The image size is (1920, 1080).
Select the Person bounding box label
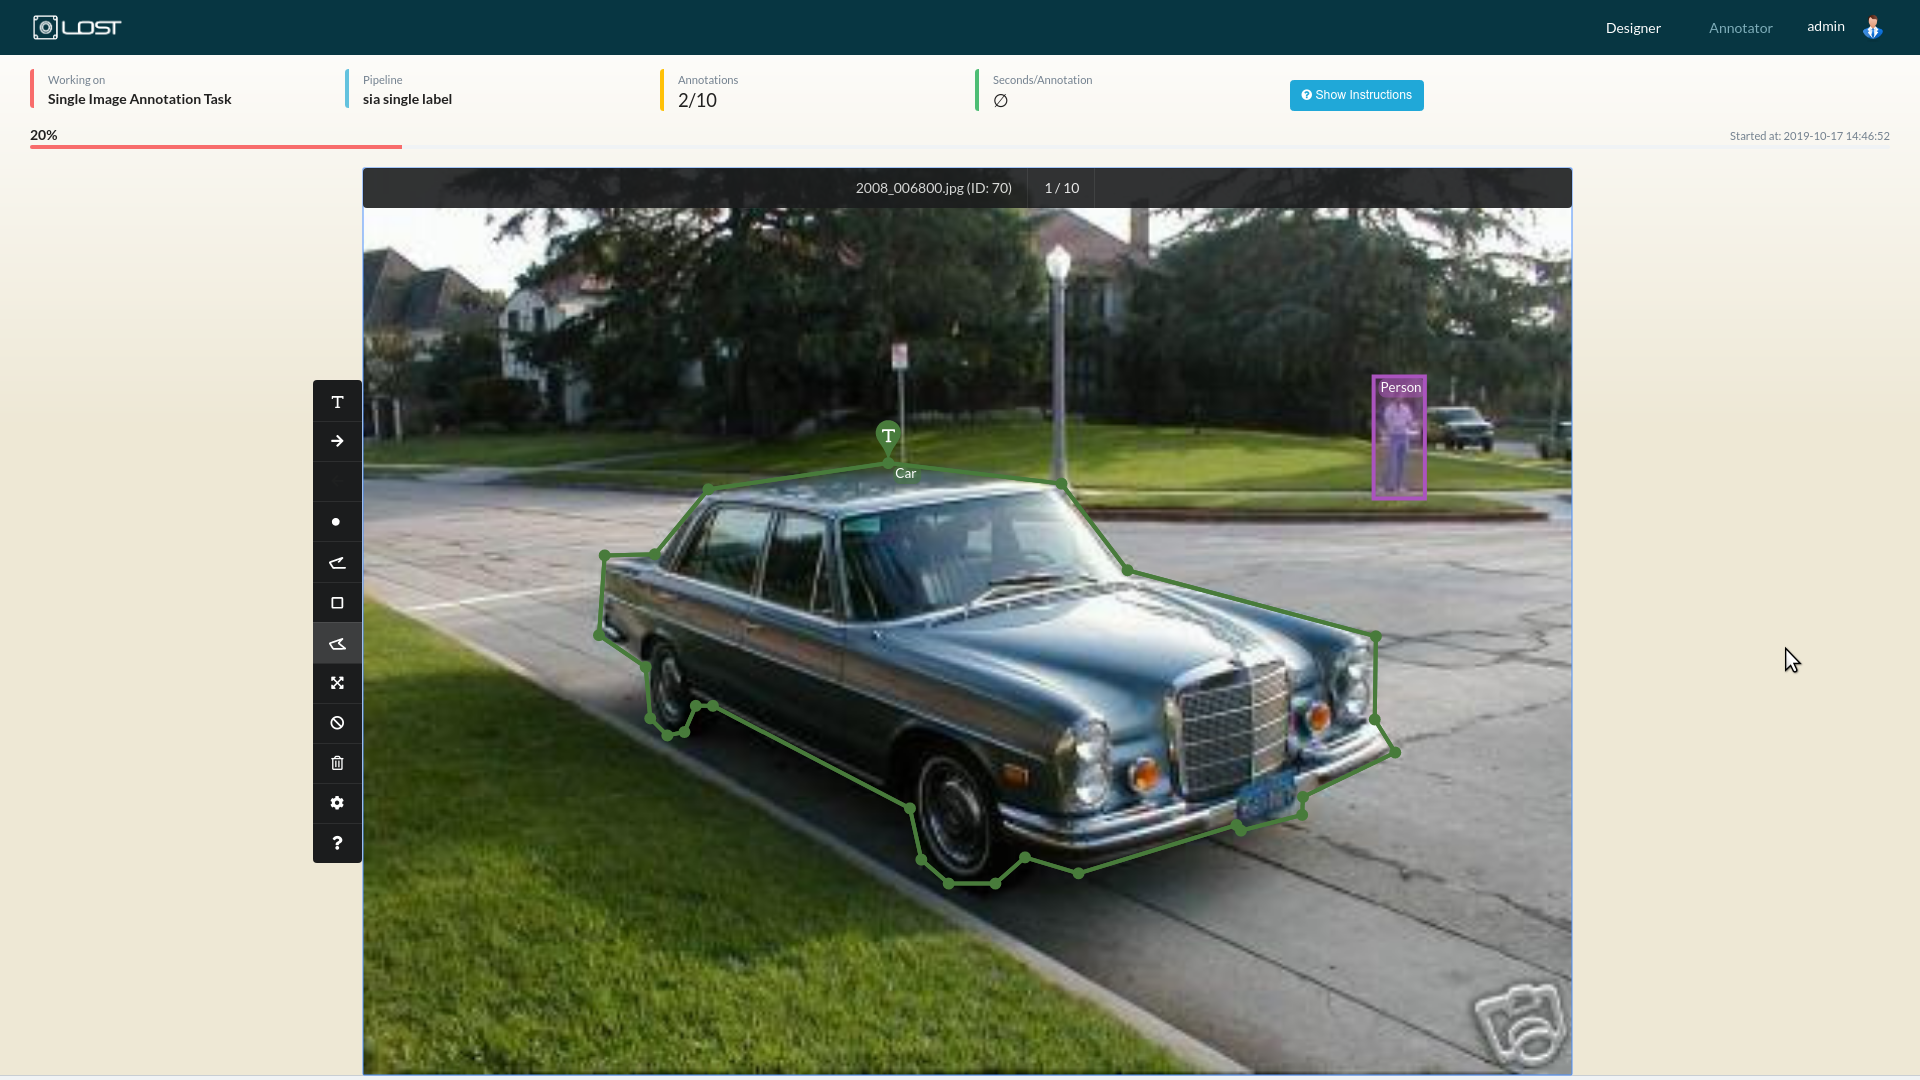[x=1400, y=388]
